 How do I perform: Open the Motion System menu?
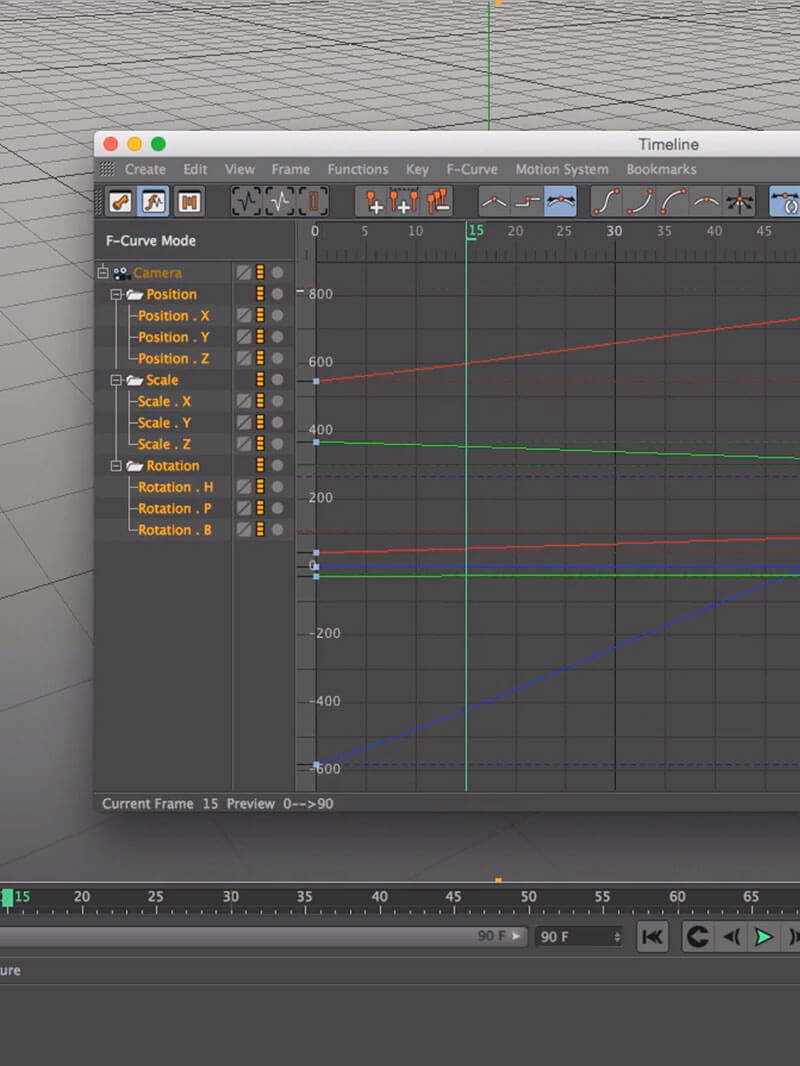click(x=562, y=169)
